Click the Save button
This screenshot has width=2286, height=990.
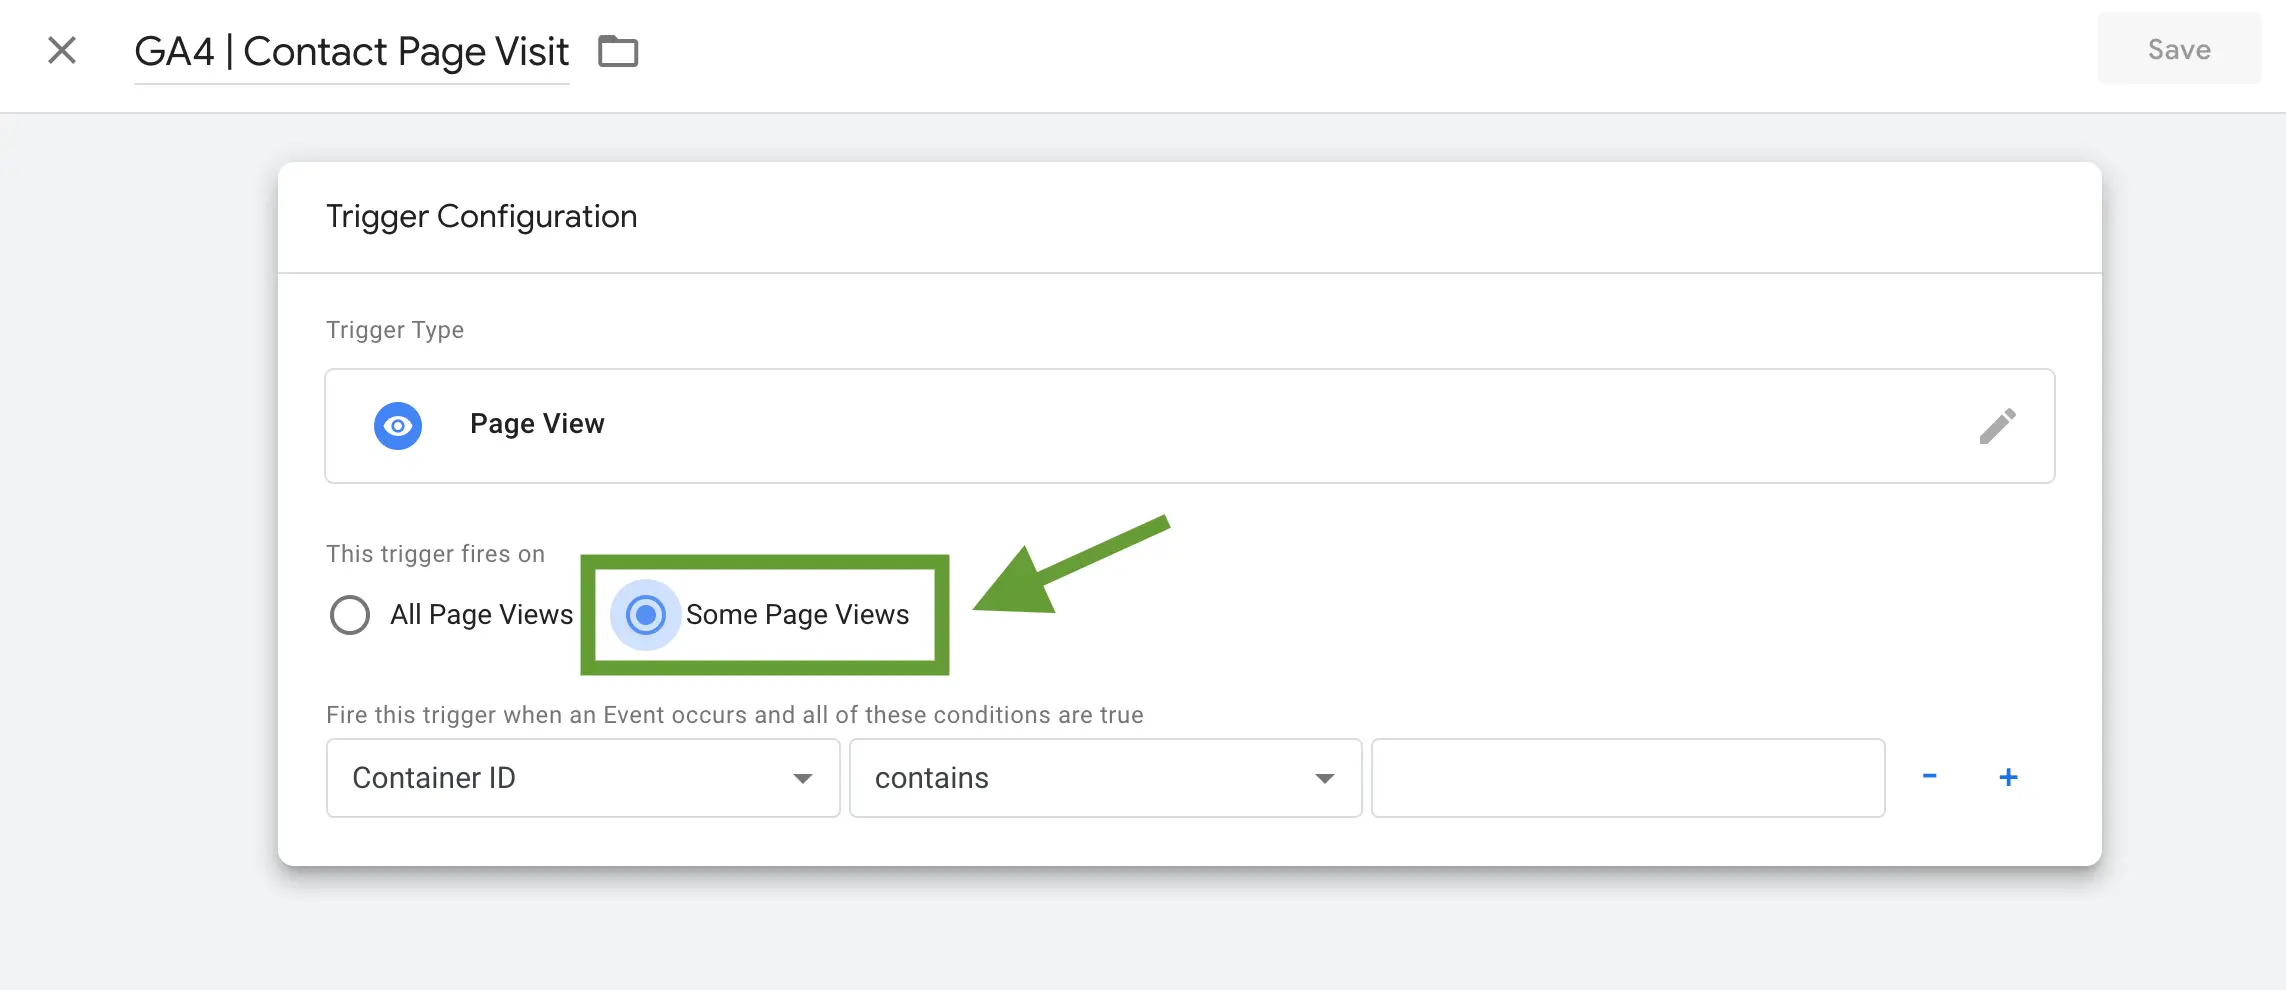[x=2179, y=49]
